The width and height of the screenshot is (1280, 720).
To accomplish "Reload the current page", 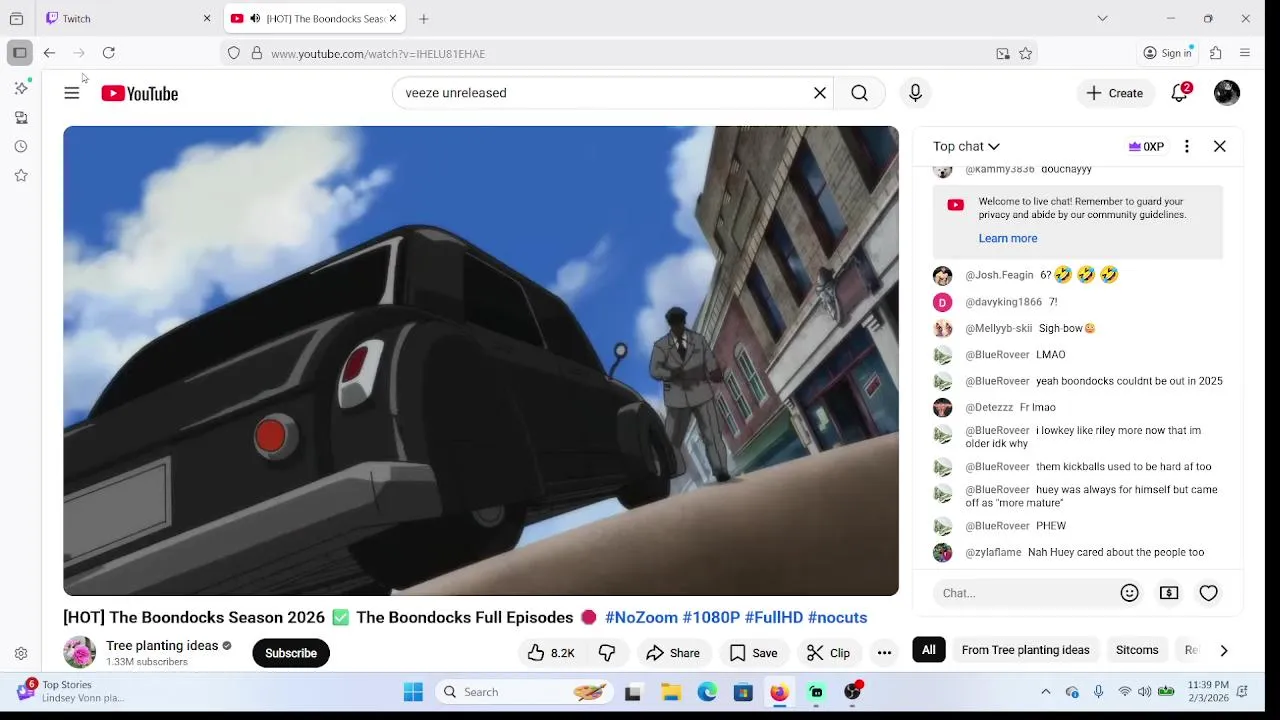I will [x=109, y=53].
